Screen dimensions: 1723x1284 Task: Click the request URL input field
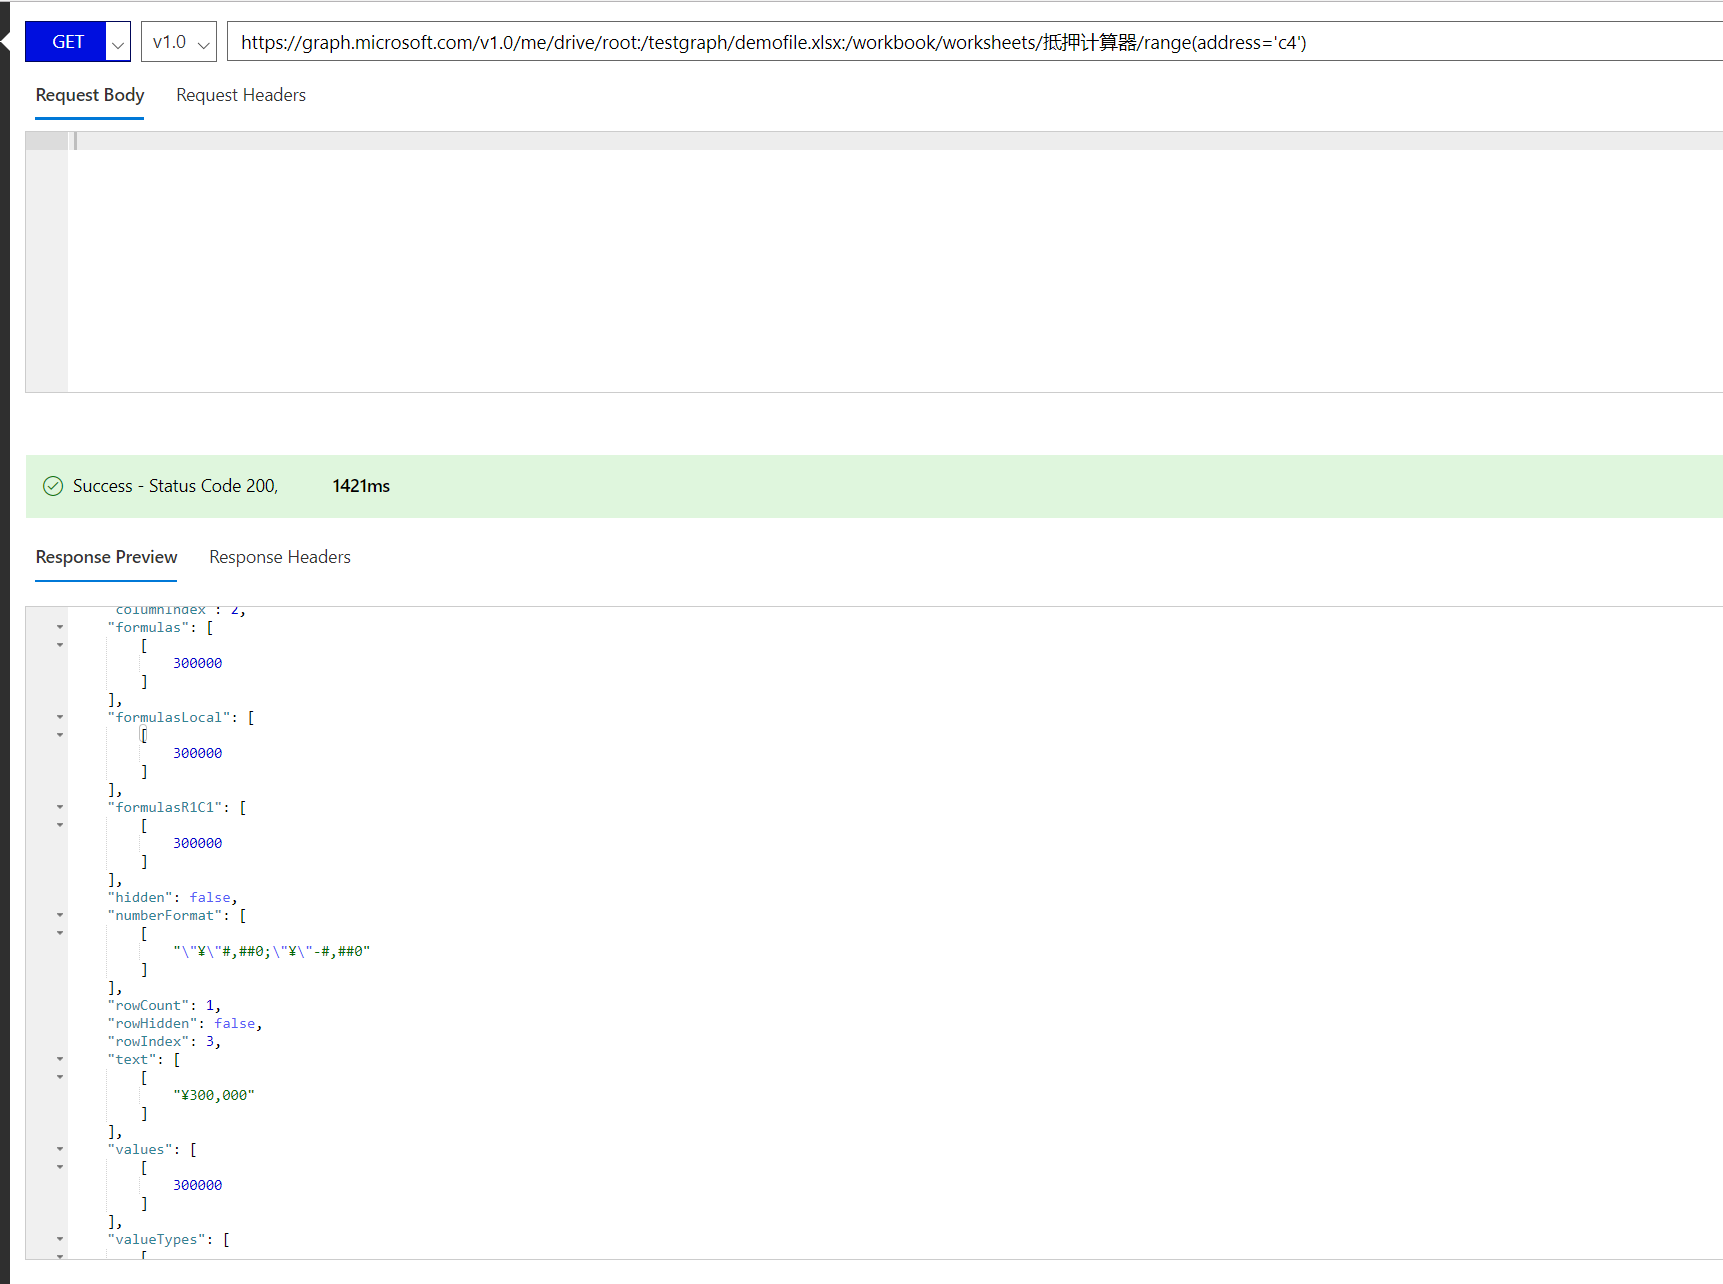tap(900, 42)
